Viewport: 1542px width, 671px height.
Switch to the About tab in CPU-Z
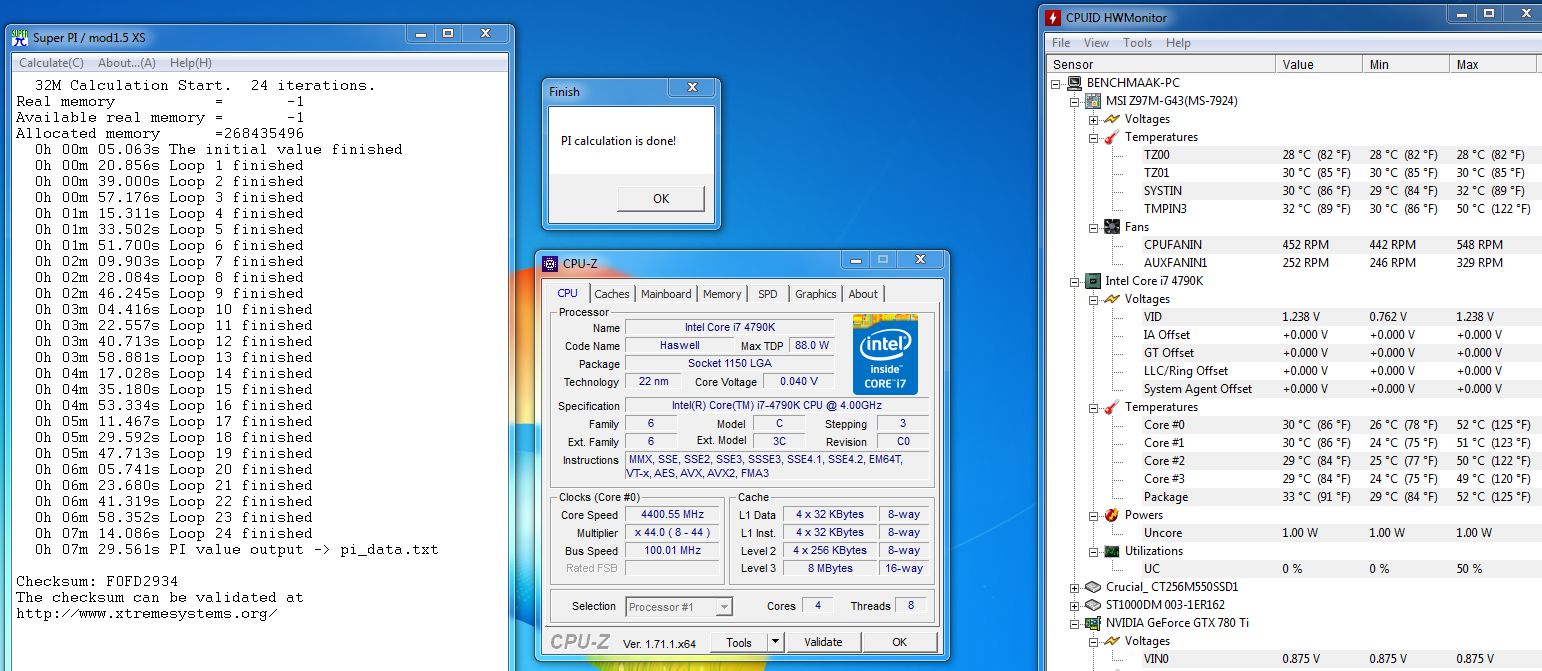[x=863, y=294]
